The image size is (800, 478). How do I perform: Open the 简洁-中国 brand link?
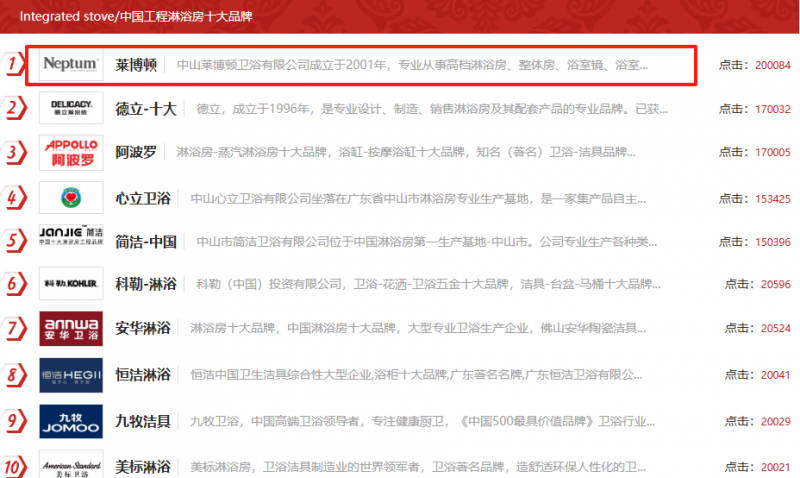145,242
